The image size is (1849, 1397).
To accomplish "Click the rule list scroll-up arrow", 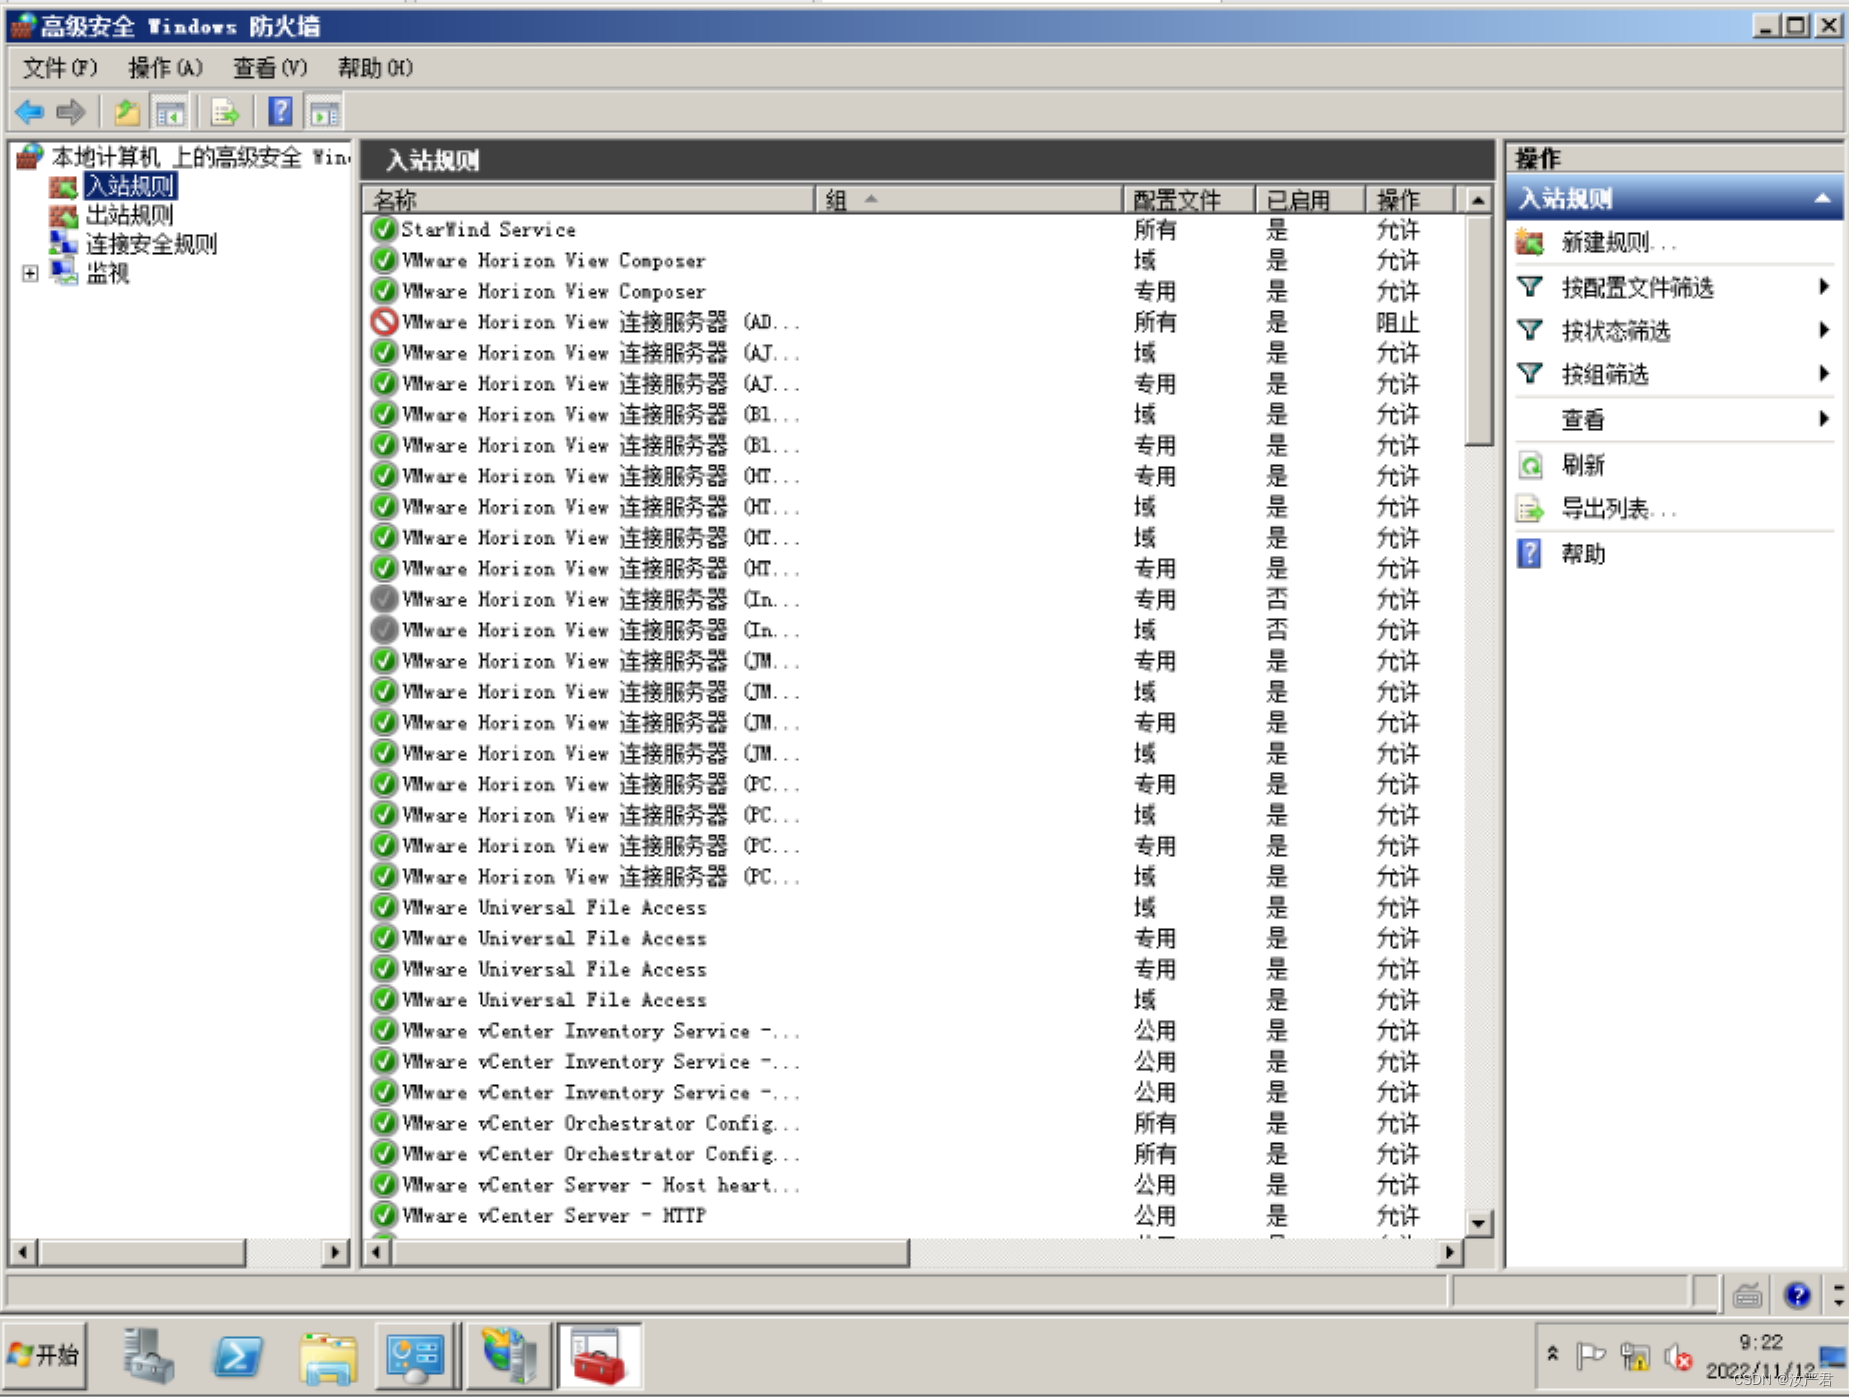I will pos(1478,200).
